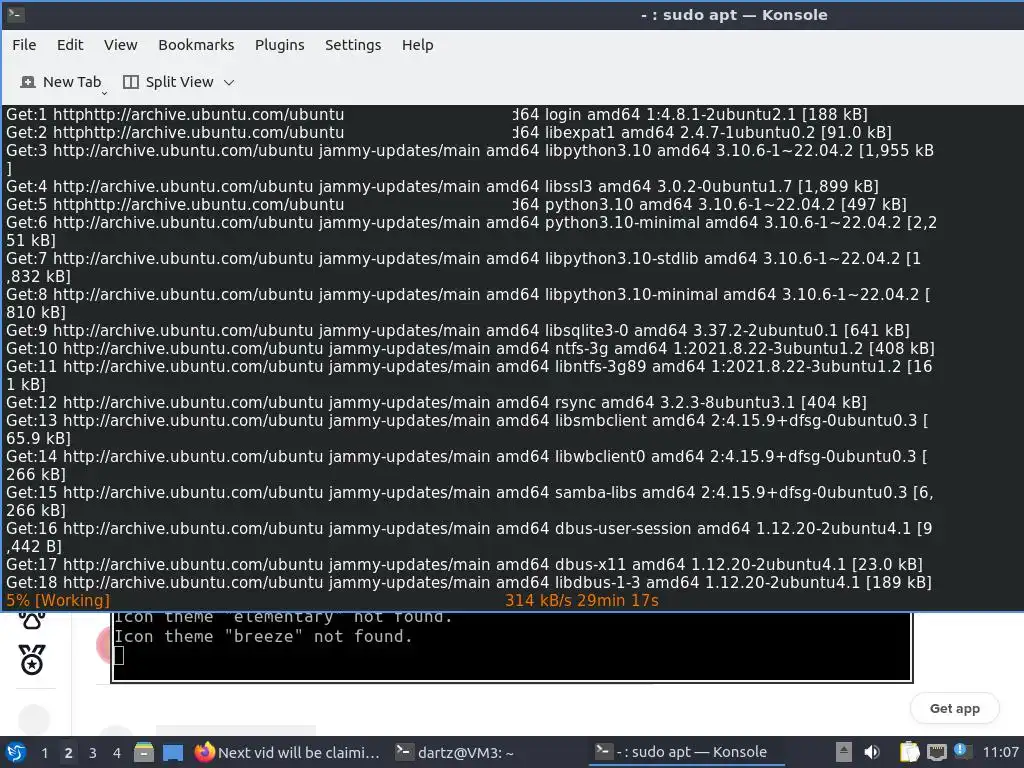1024x768 pixels.
Task: Switch to virtual desktop 1
Action: (44, 753)
